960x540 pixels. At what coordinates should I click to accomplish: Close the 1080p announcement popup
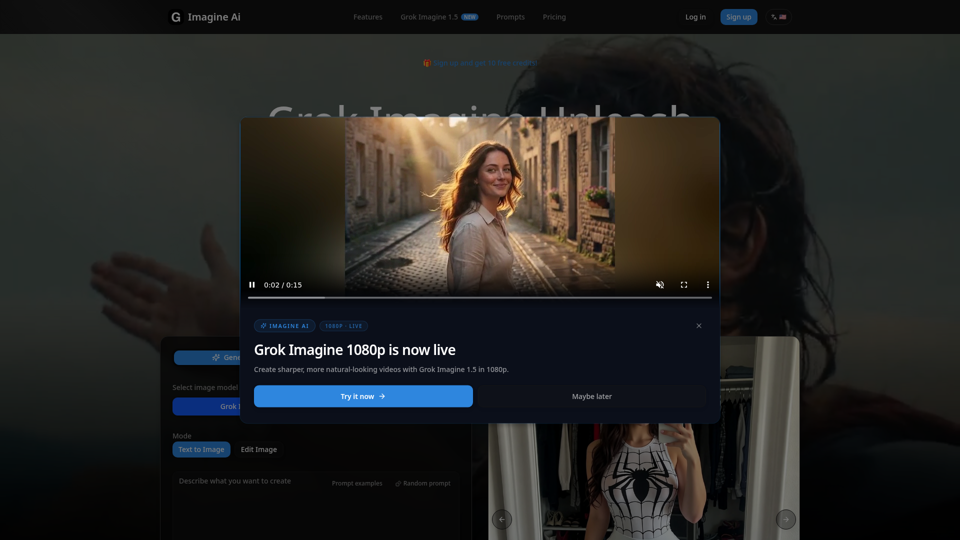(x=699, y=326)
